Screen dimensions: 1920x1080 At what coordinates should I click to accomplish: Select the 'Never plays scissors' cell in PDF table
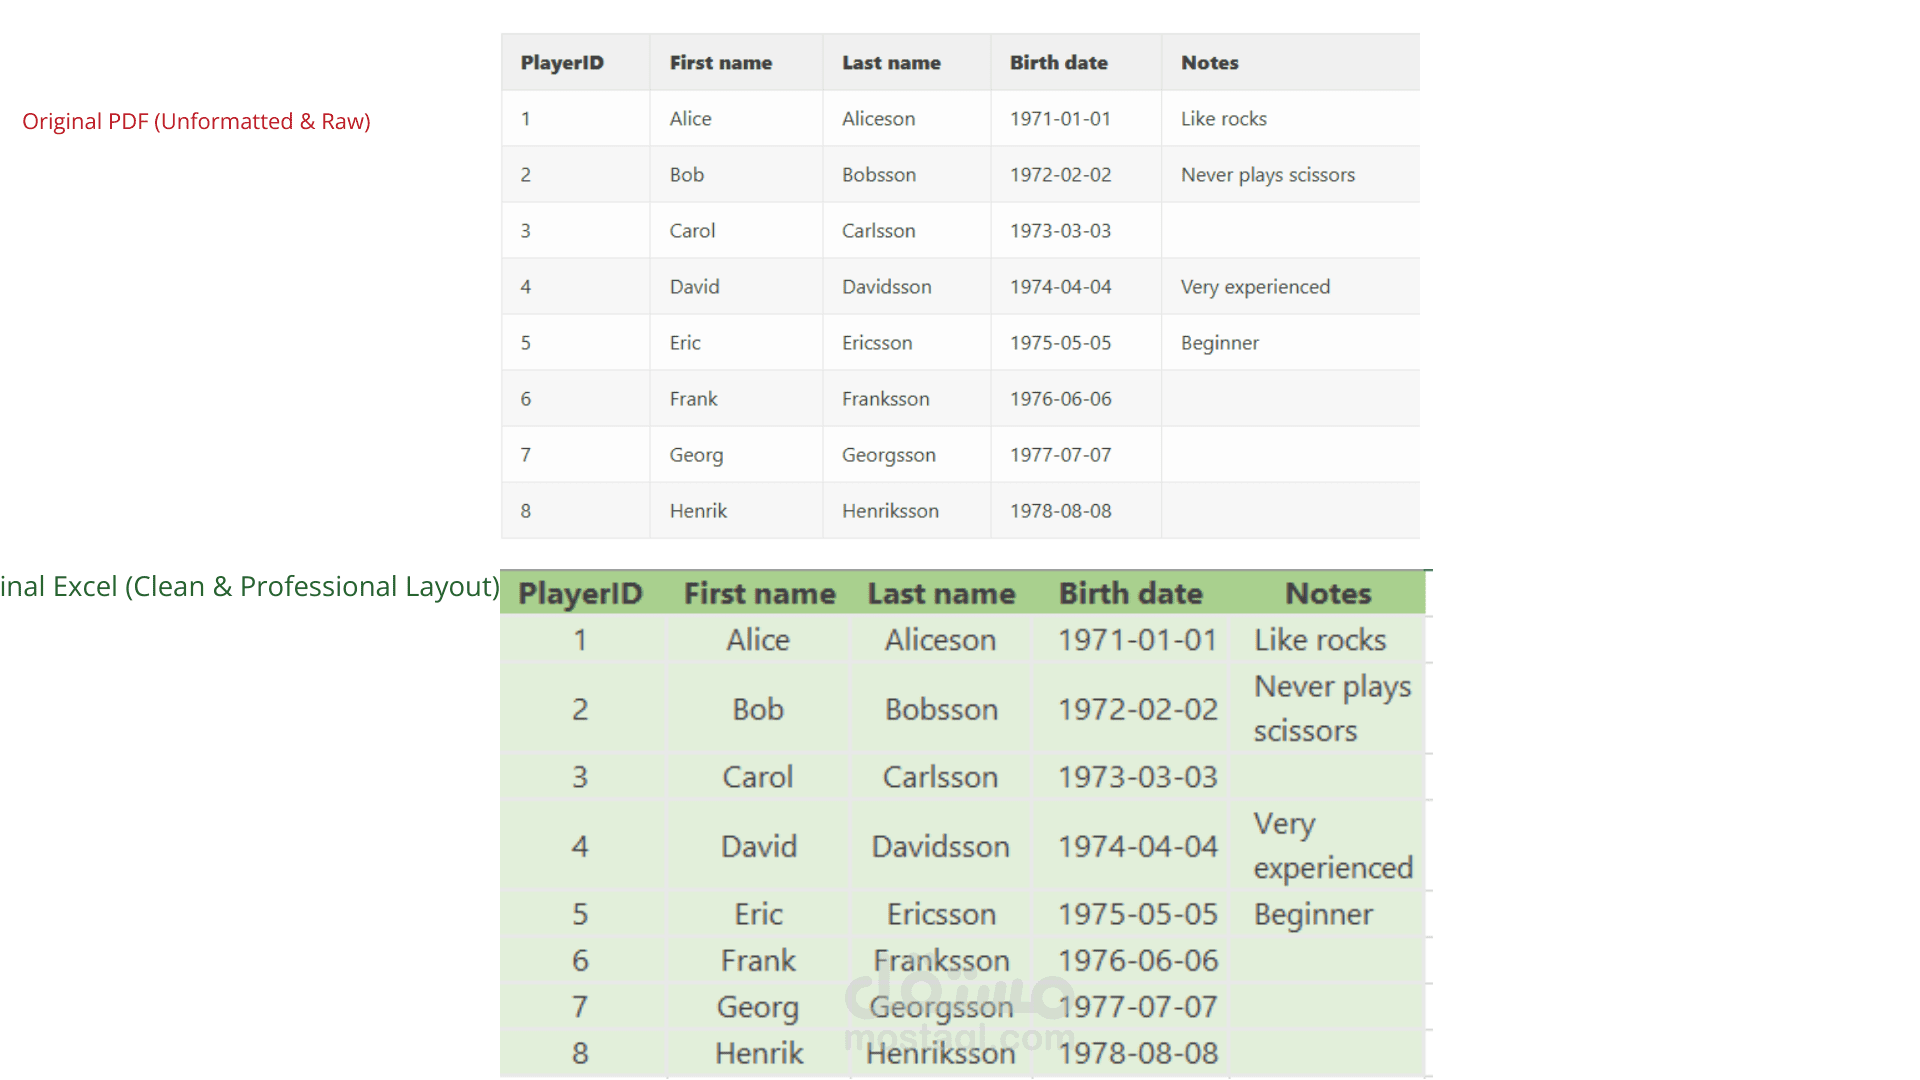coord(1267,175)
